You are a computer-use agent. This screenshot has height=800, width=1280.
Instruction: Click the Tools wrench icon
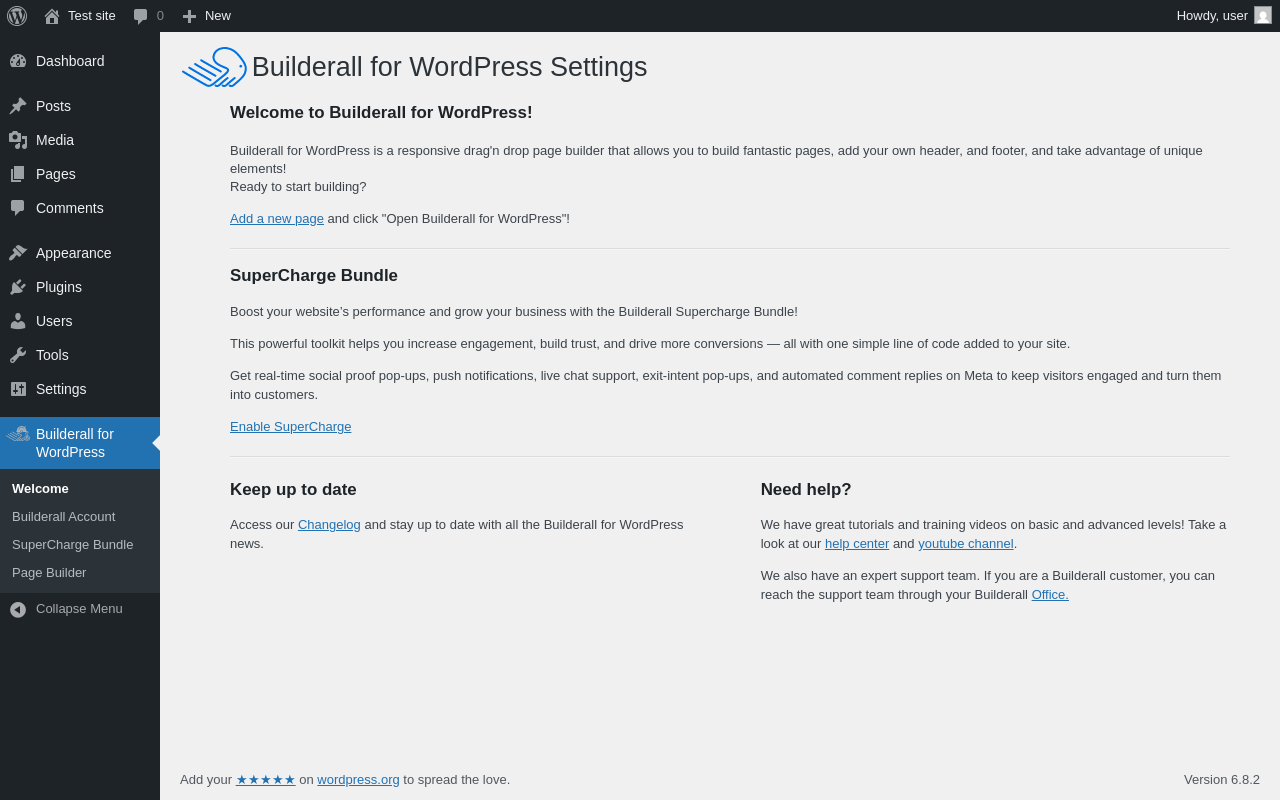tap(18, 355)
